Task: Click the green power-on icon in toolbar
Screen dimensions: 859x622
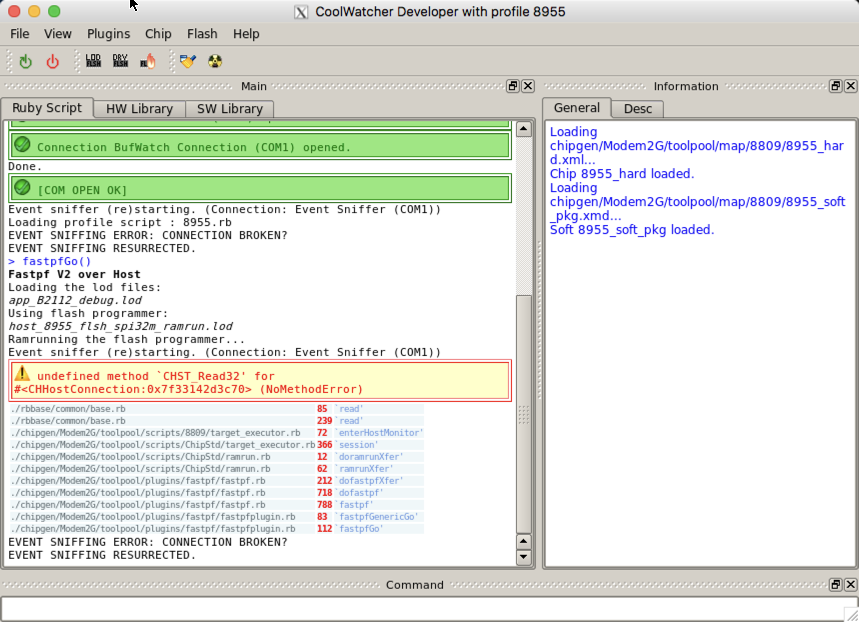Action: point(26,61)
